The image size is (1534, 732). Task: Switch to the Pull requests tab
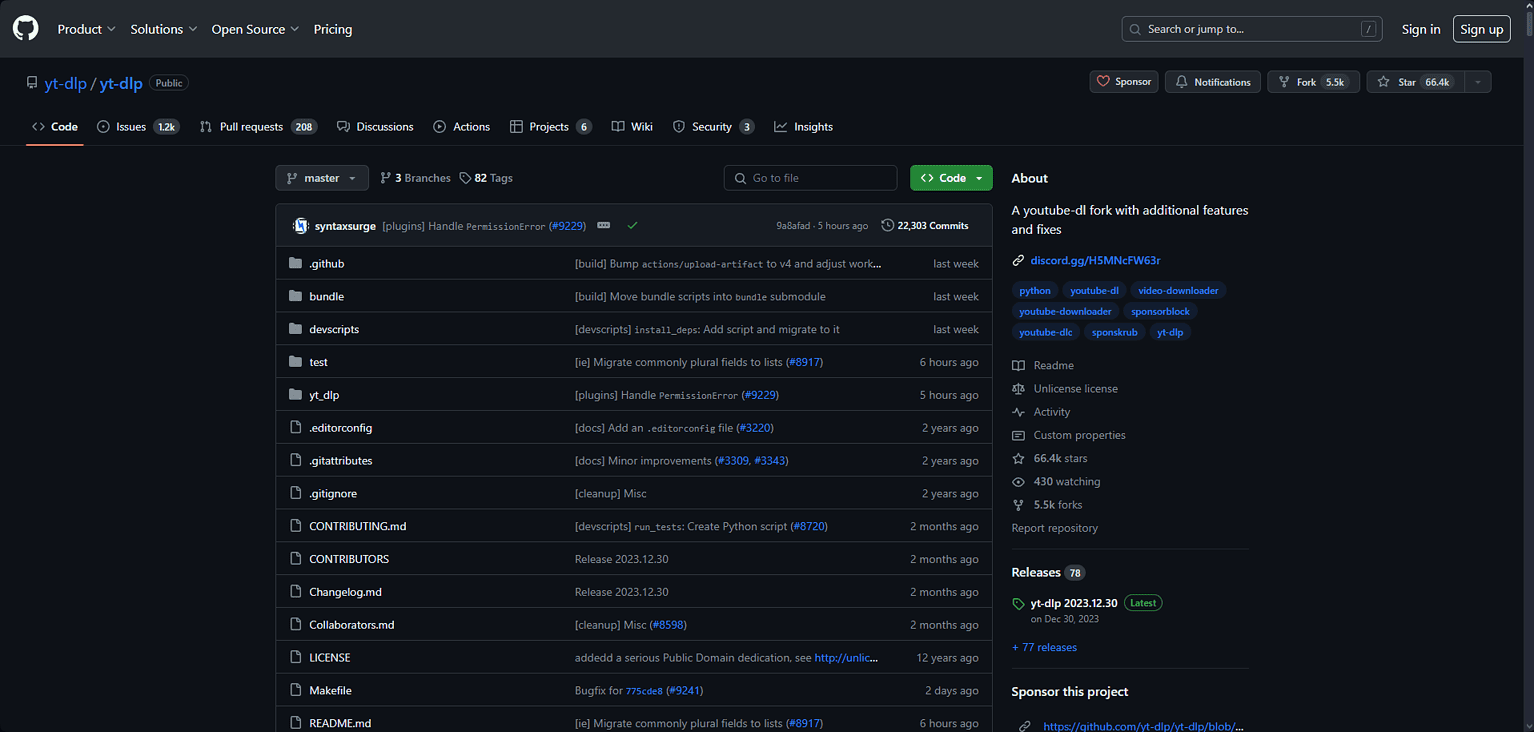(252, 126)
